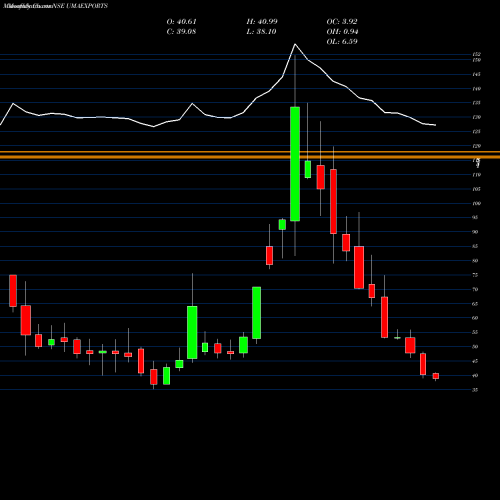
Task: Select the low value L: 38.10
Action: click(261, 32)
